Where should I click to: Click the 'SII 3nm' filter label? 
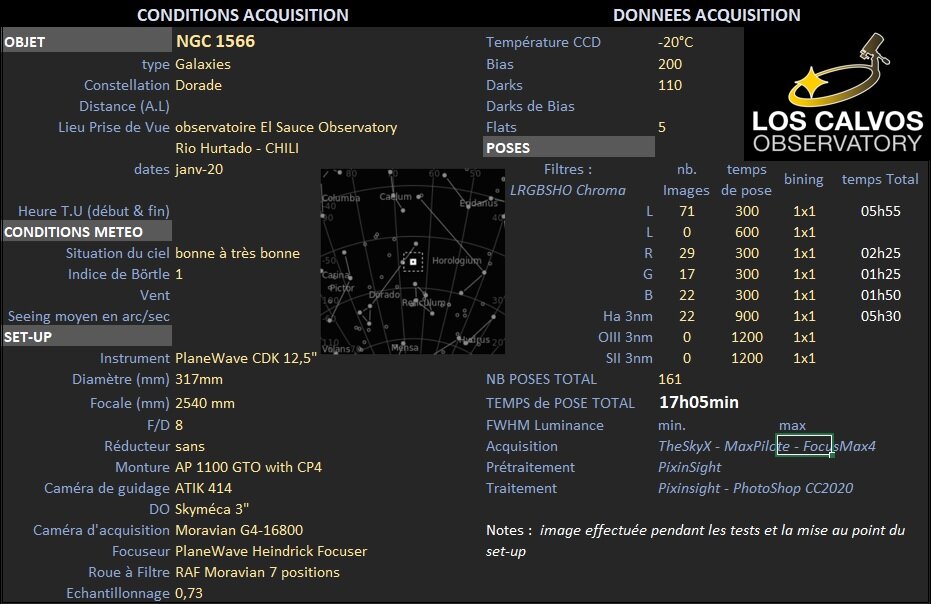coord(629,358)
